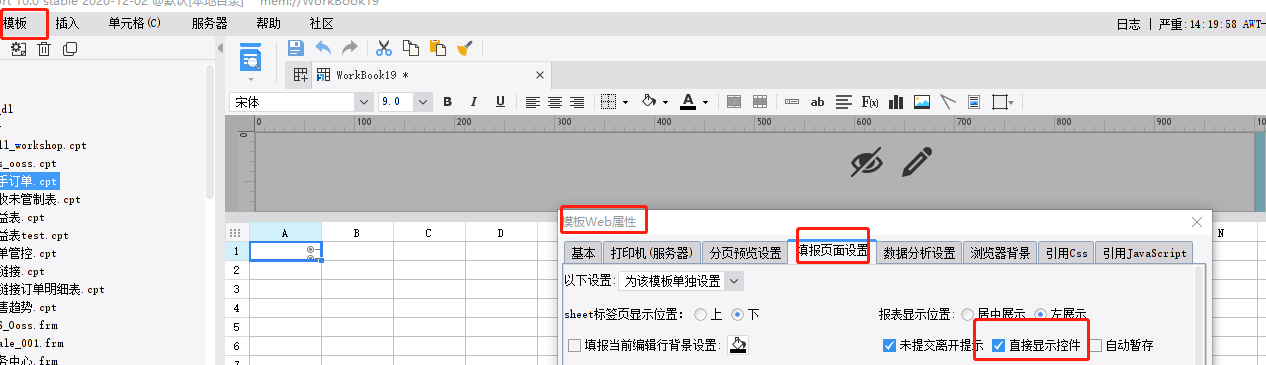Insert image using picture icon
The height and width of the screenshot is (365, 1266).
click(x=922, y=102)
